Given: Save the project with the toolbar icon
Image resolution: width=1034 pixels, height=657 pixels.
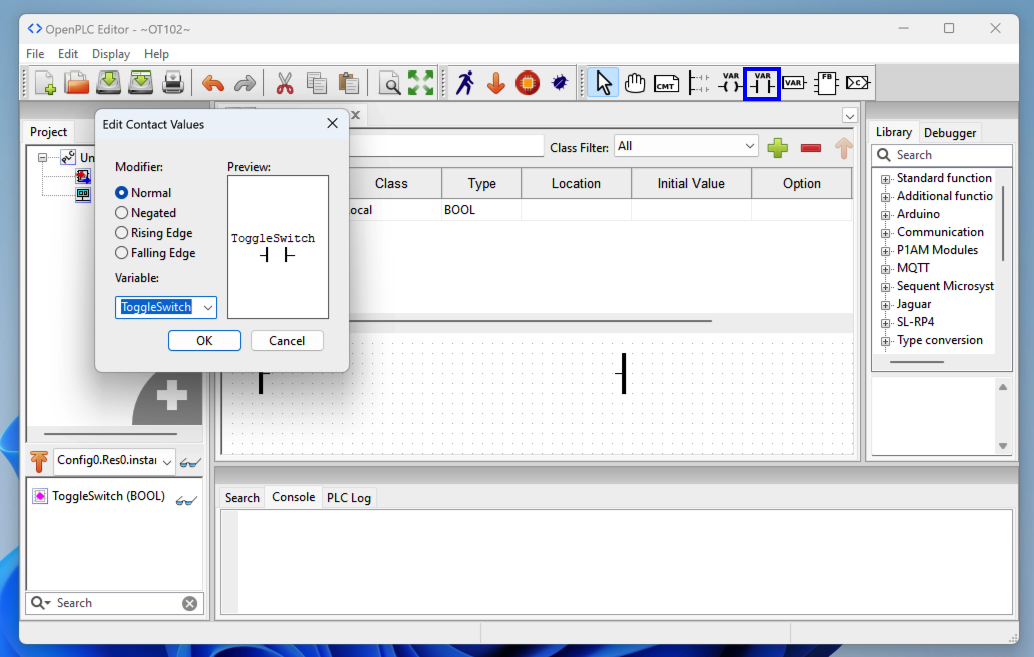Looking at the screenshot, I should pyautogui.click(x=108, y=83).
